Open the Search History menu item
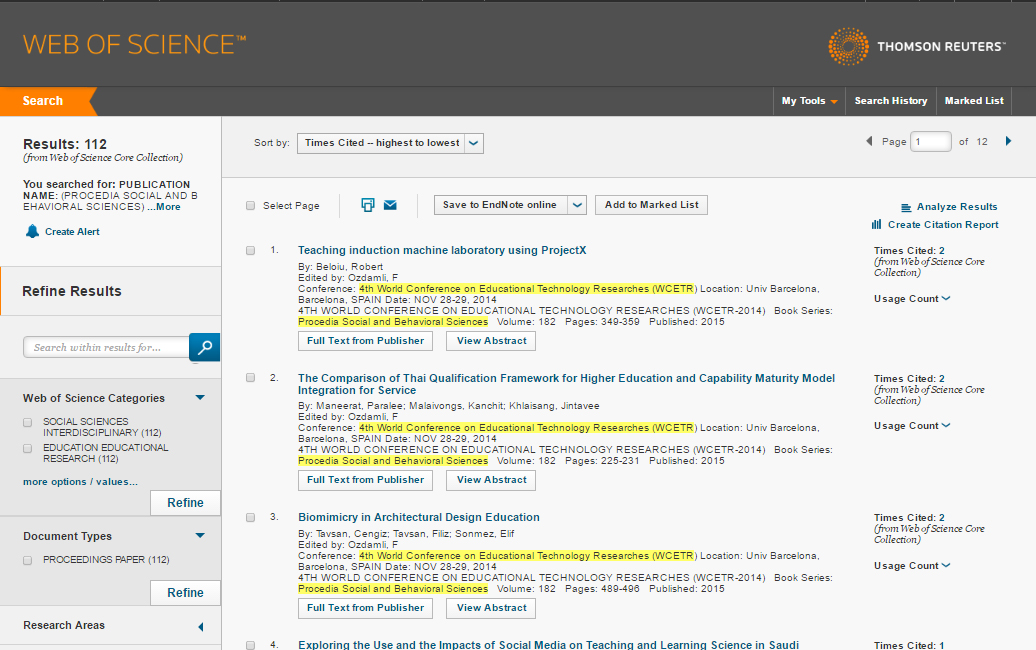Viewport: 1036px width, 650px height. [890, 101]
